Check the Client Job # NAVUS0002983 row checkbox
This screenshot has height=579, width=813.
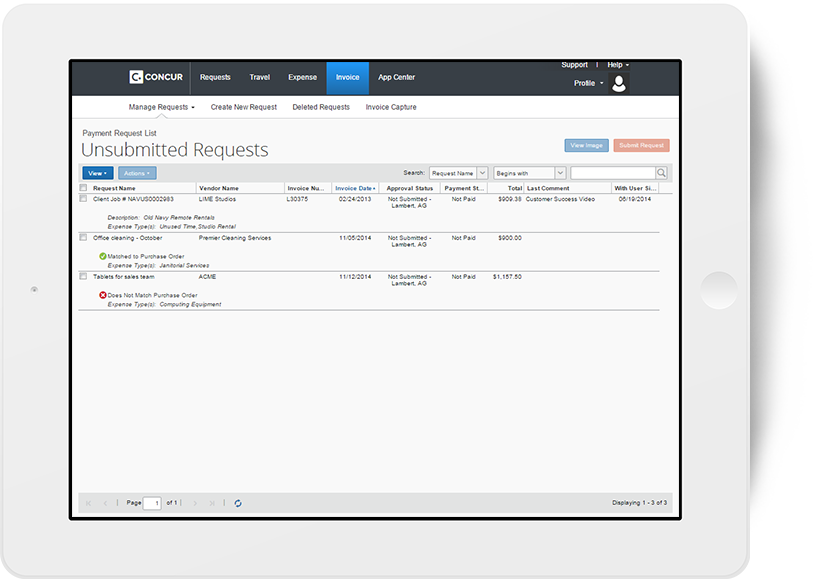pyautogui.click(x=83, y=199)
